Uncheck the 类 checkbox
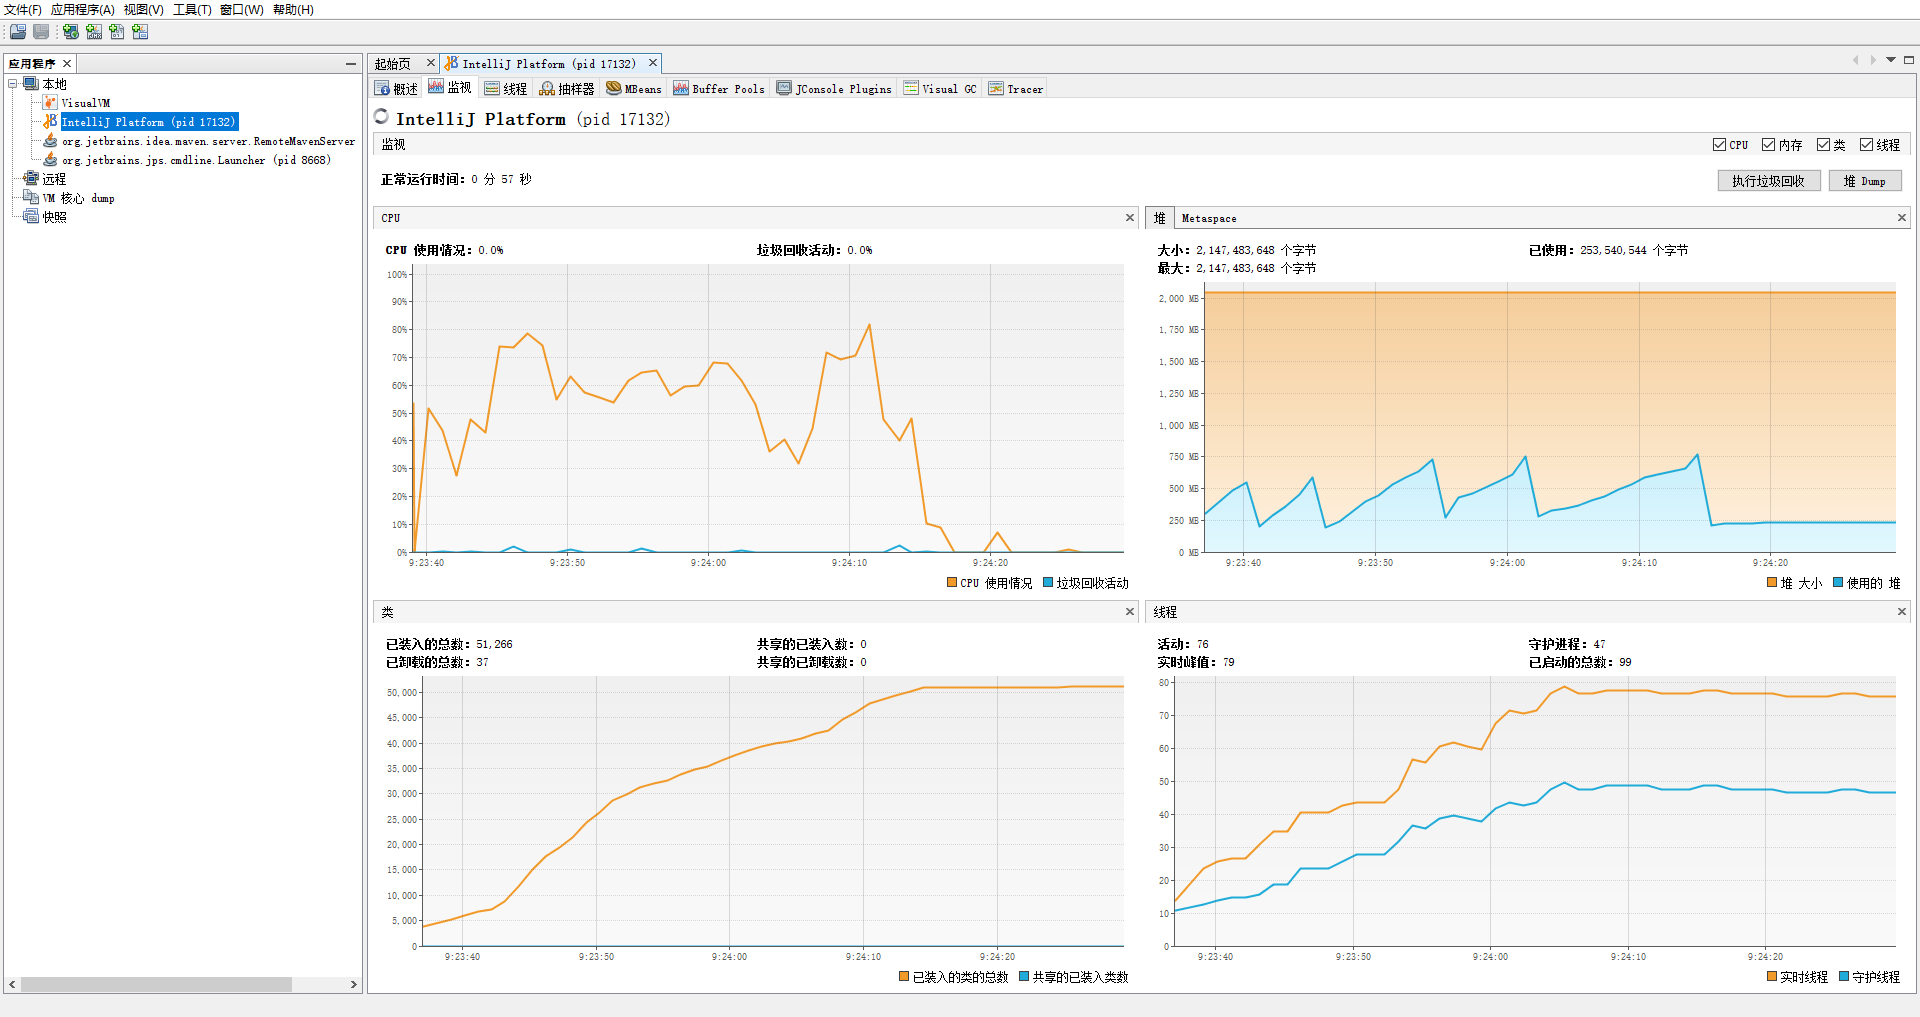This screenshot has width=1920, height=1017. click(x=1823, y=145)
